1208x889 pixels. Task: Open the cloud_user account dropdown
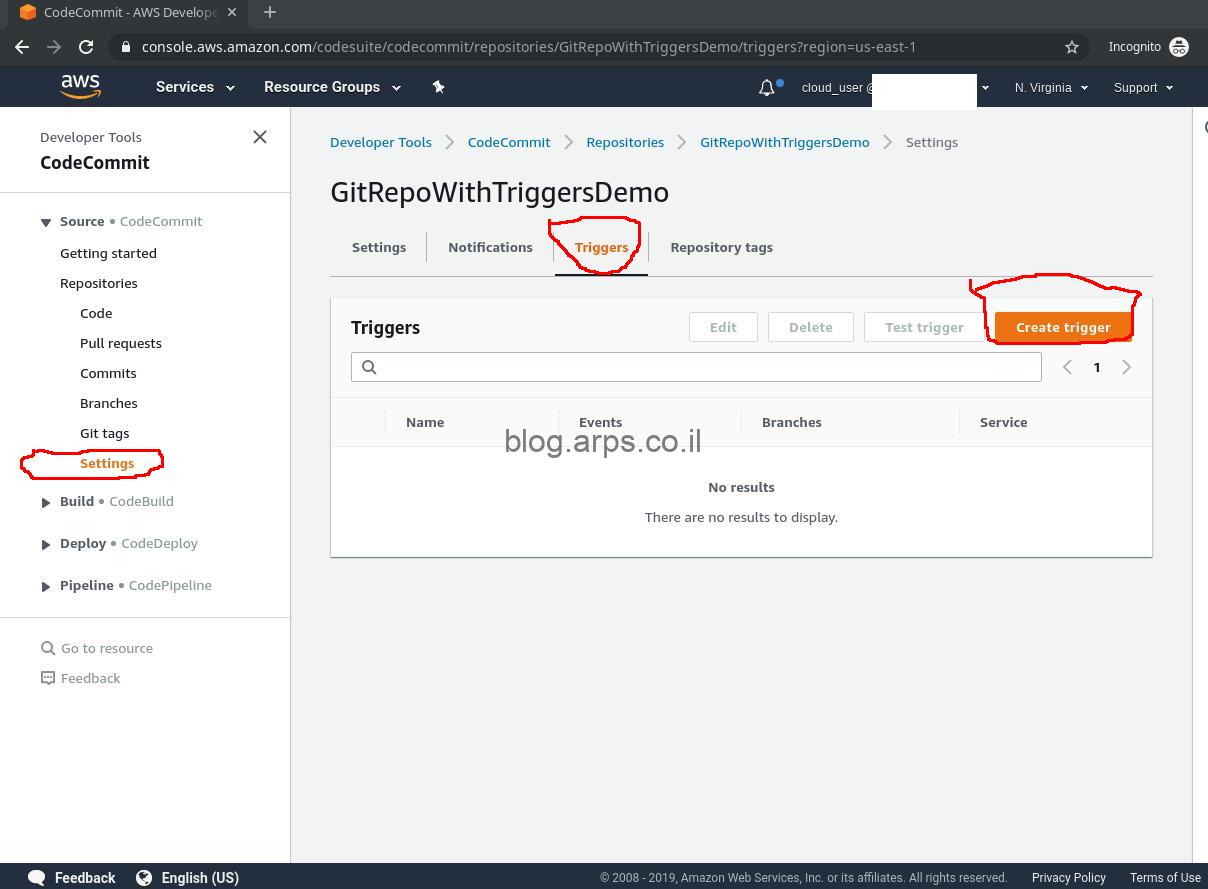pyautogui.click(x=895, y=88)
